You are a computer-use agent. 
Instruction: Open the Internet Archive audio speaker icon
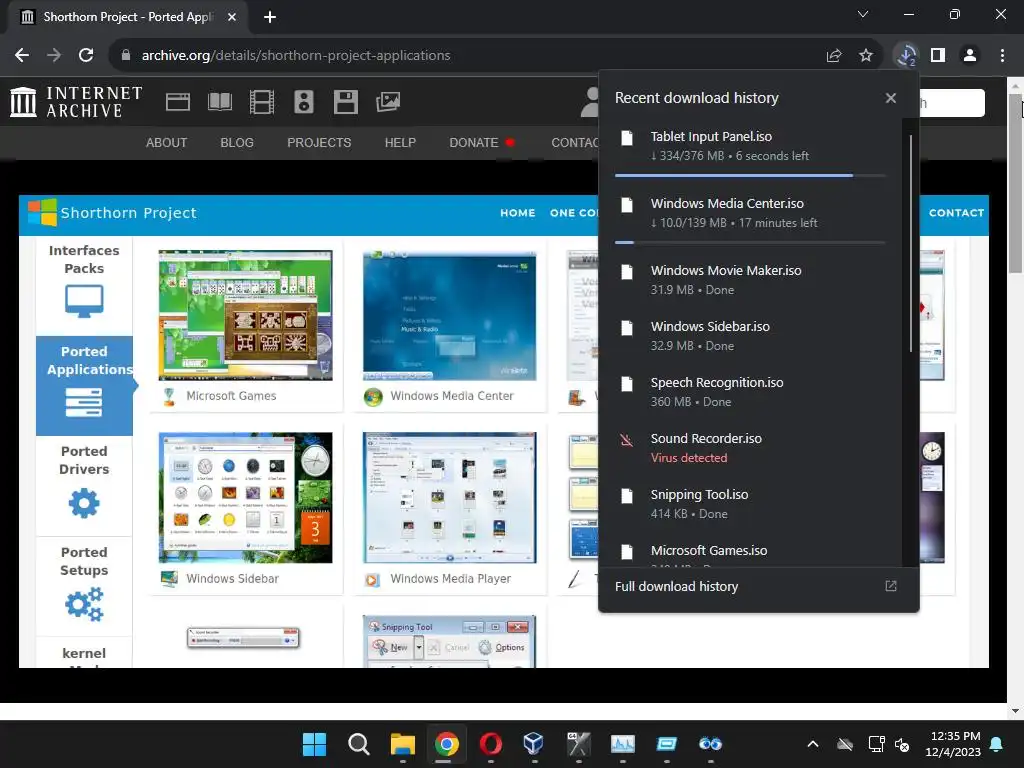(x=304, y=102)
